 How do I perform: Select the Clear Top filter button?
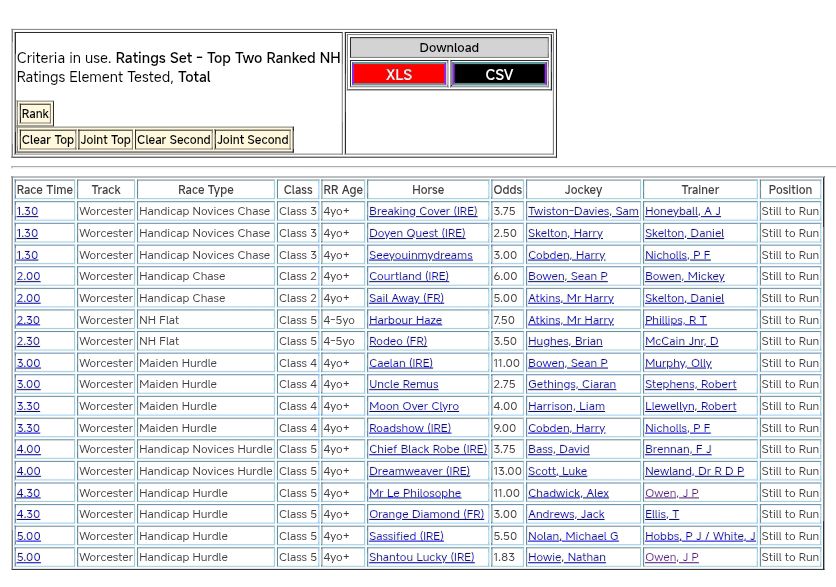(48, 140)
